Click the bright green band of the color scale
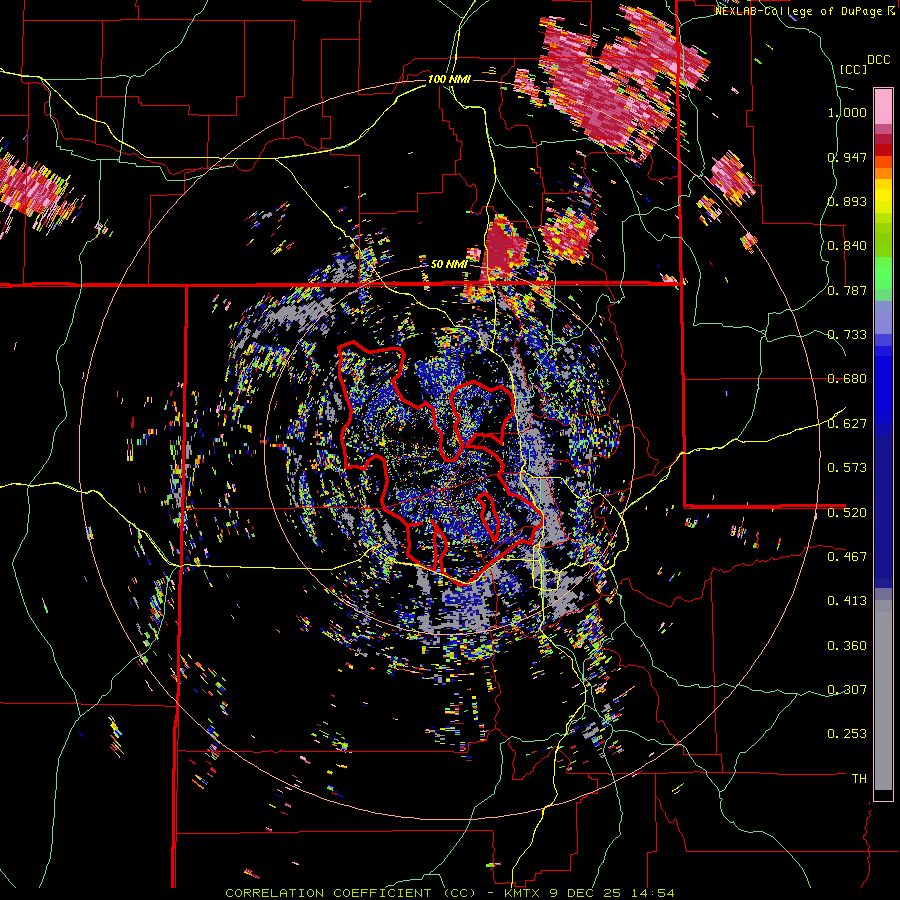This screenshot has height=900, width=900. pos(883,273)
